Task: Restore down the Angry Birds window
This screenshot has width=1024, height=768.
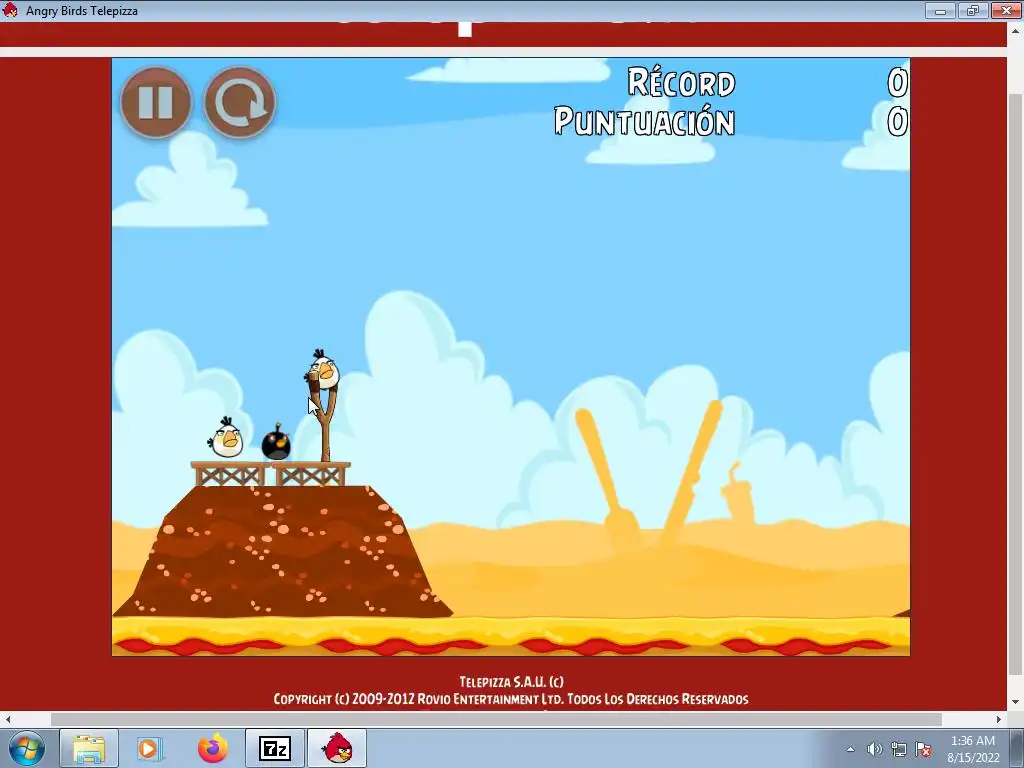Action: coord(973,10)
